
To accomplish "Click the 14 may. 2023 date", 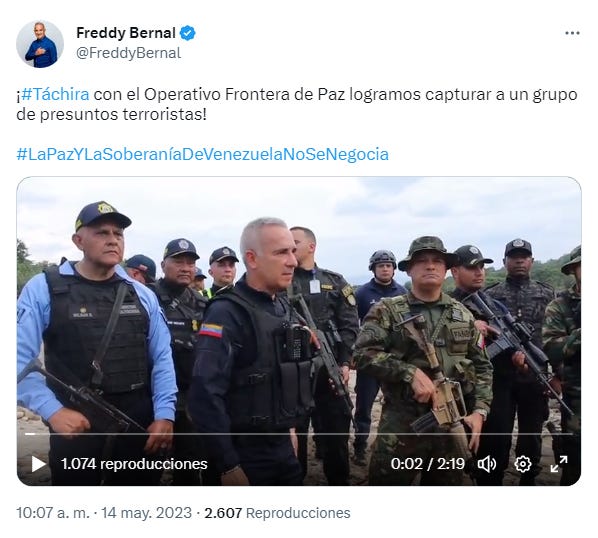I will [146, 513].
